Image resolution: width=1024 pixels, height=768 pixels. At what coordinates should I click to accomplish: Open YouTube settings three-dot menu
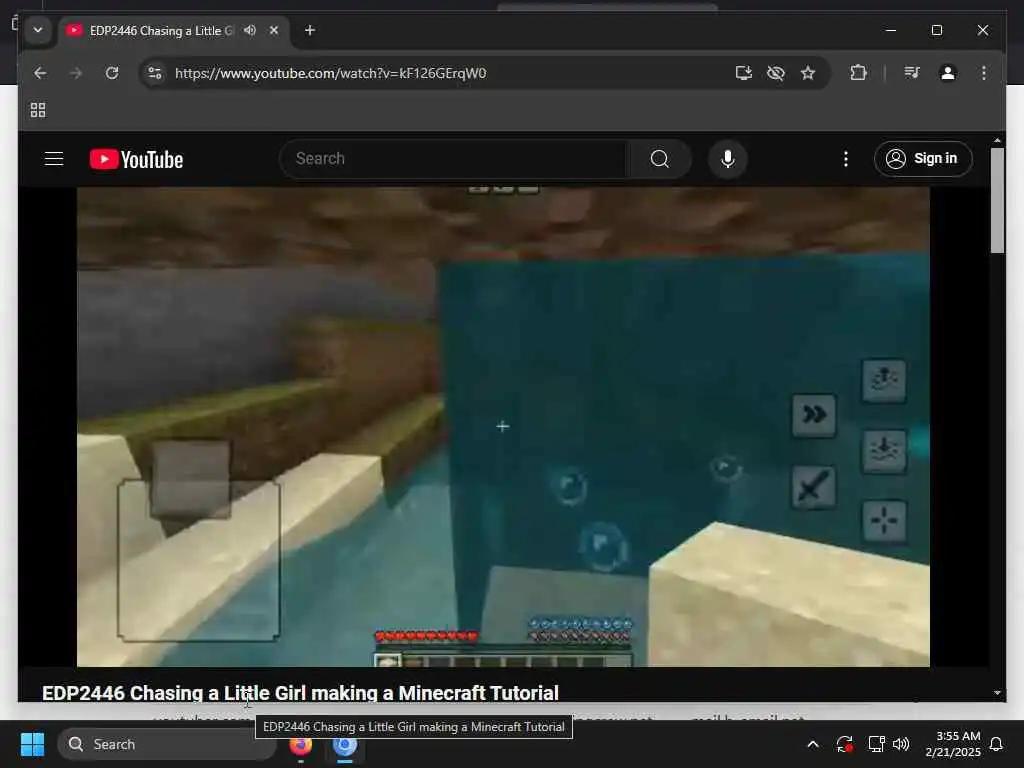[x=846, y=159]
